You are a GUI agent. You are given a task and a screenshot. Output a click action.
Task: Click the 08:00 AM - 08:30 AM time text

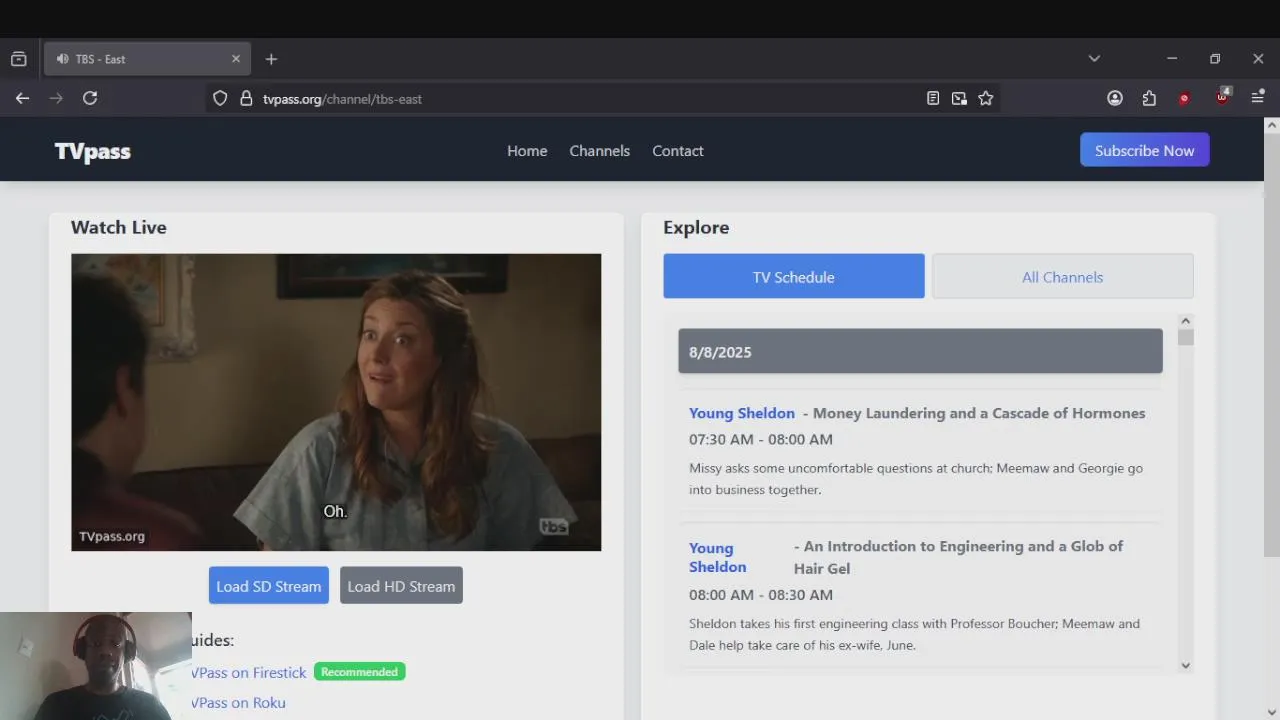pyautogui.click(x=761, y=595)
